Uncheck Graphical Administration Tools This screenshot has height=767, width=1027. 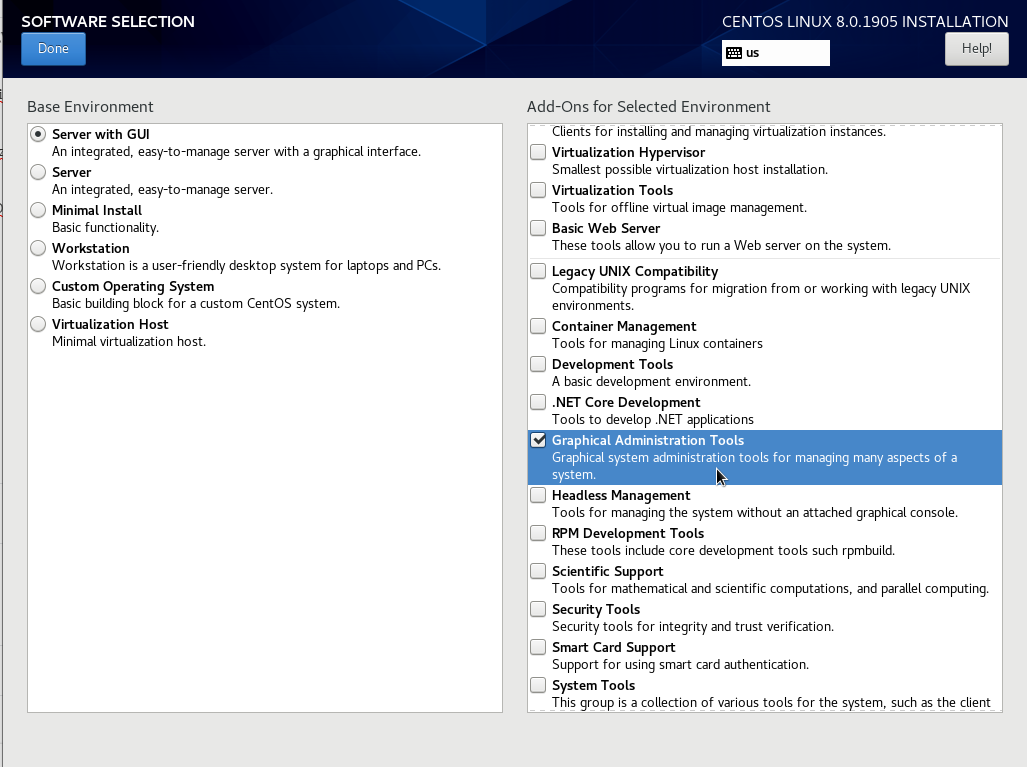pyautogui.click(x=538, y=440)
